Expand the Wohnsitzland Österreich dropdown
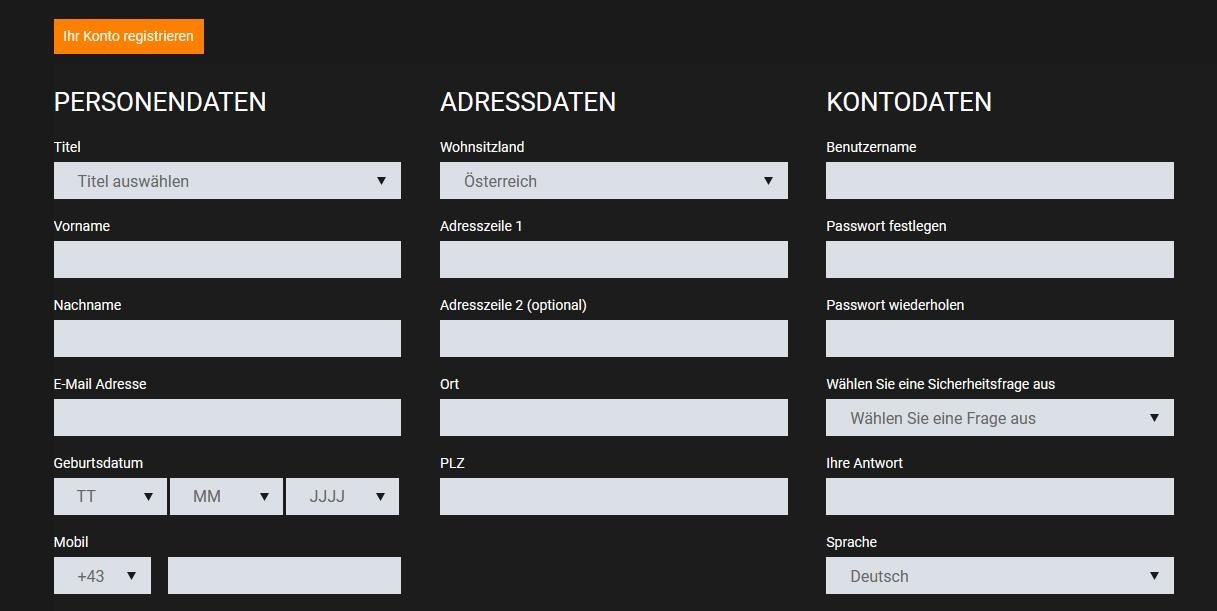The width and height of the screenshot is (1217, 611). click(x=614, y=181)
